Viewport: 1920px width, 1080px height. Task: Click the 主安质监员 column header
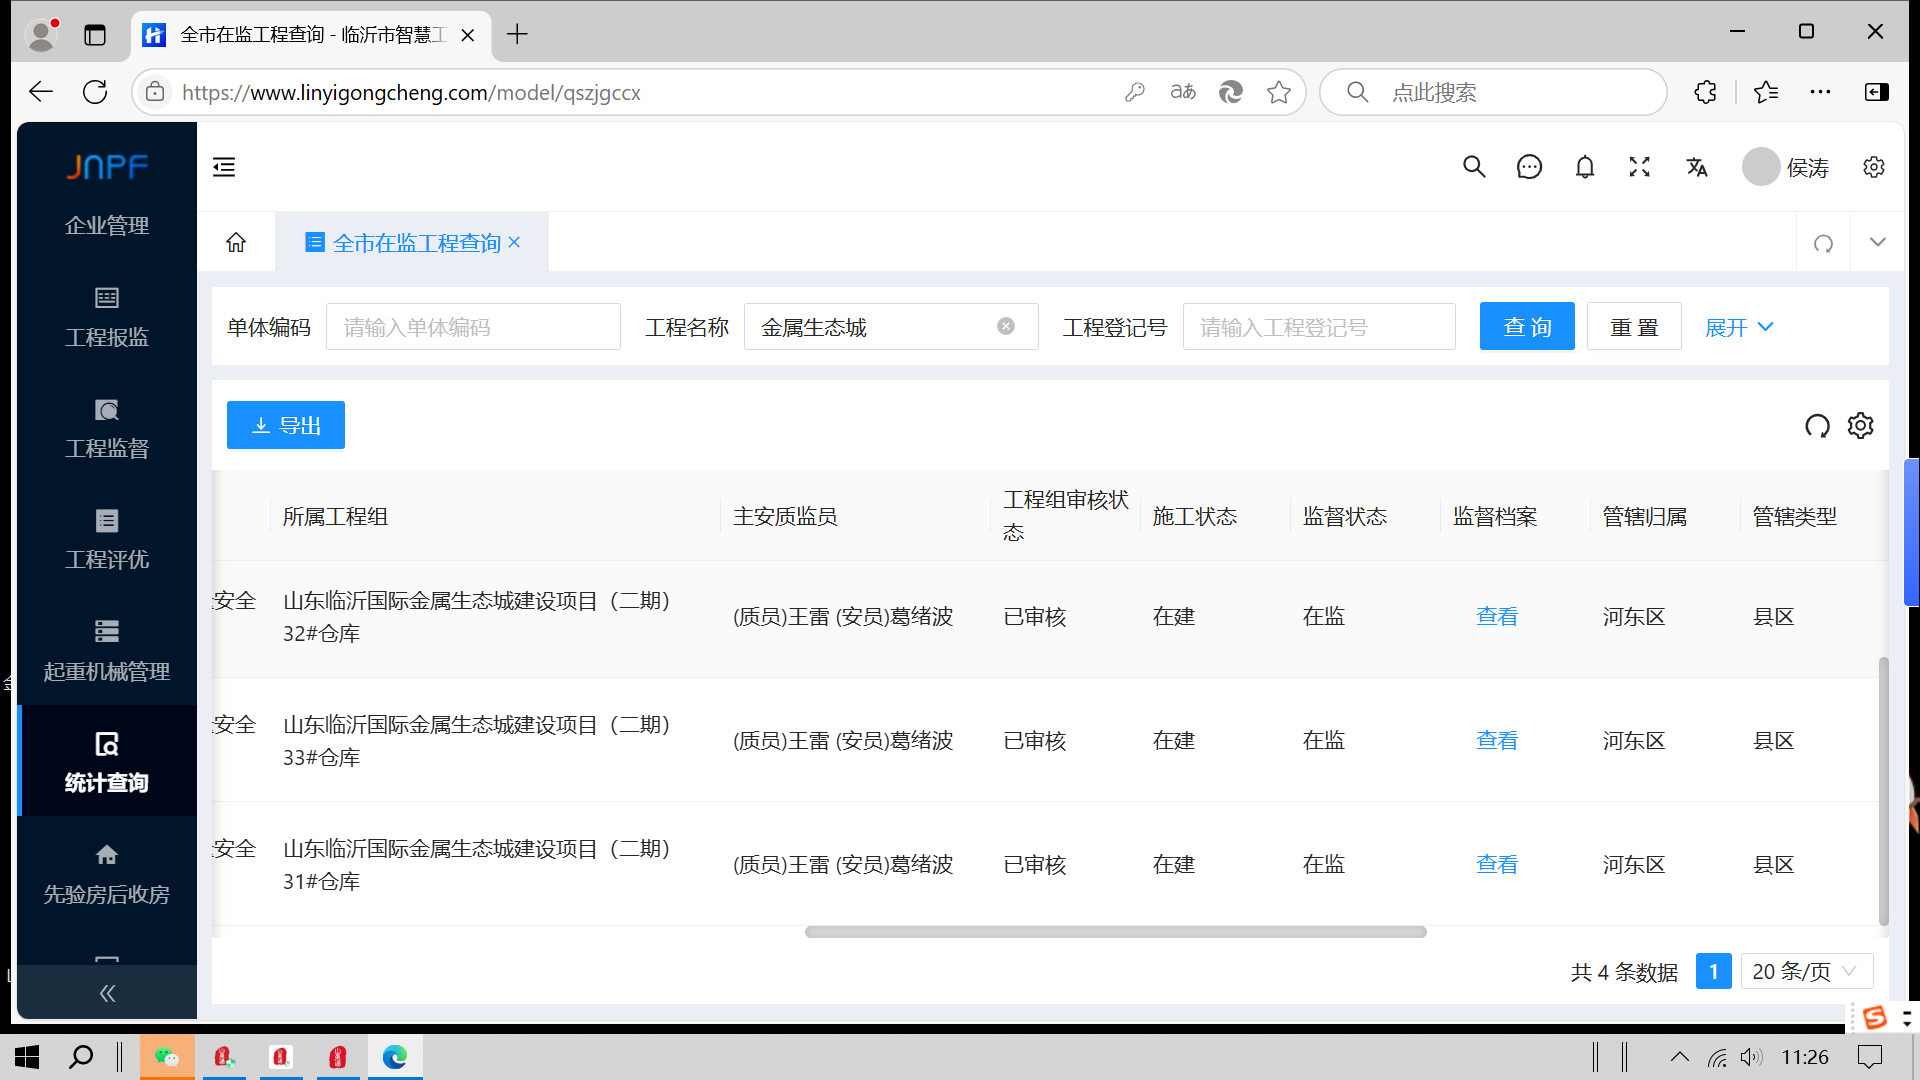coord(785,517)
